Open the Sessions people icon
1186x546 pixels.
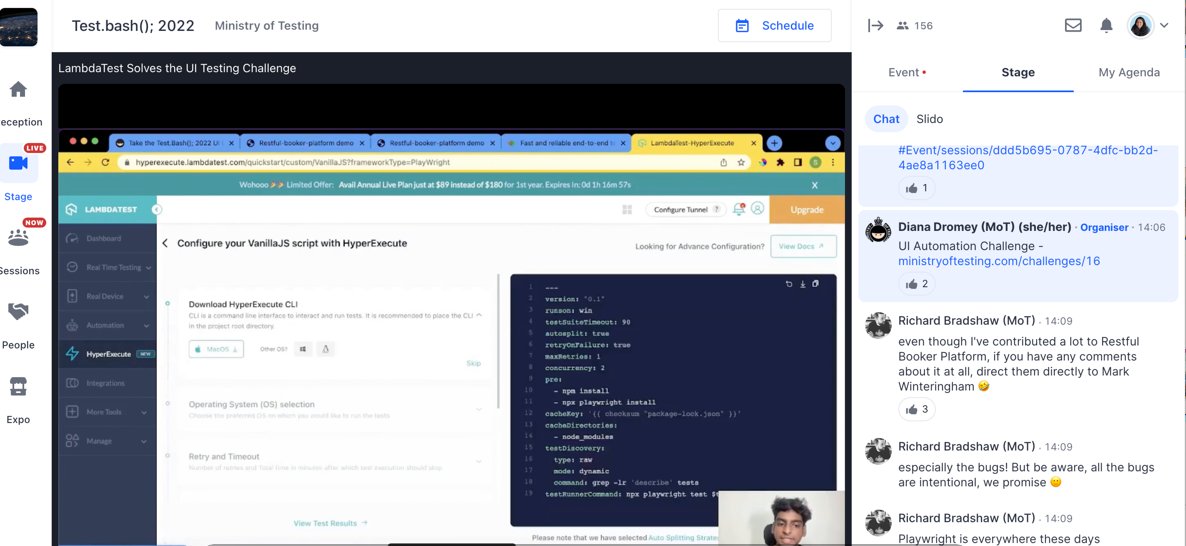click(18, 237)
